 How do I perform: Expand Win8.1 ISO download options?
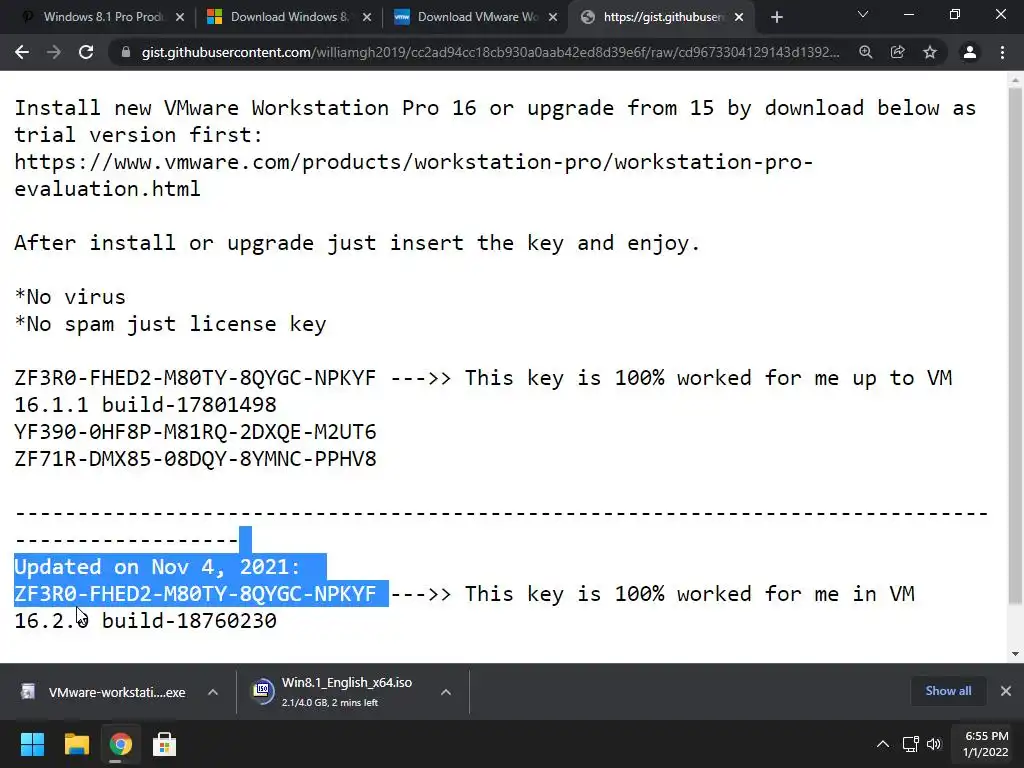tap(446, 692)
